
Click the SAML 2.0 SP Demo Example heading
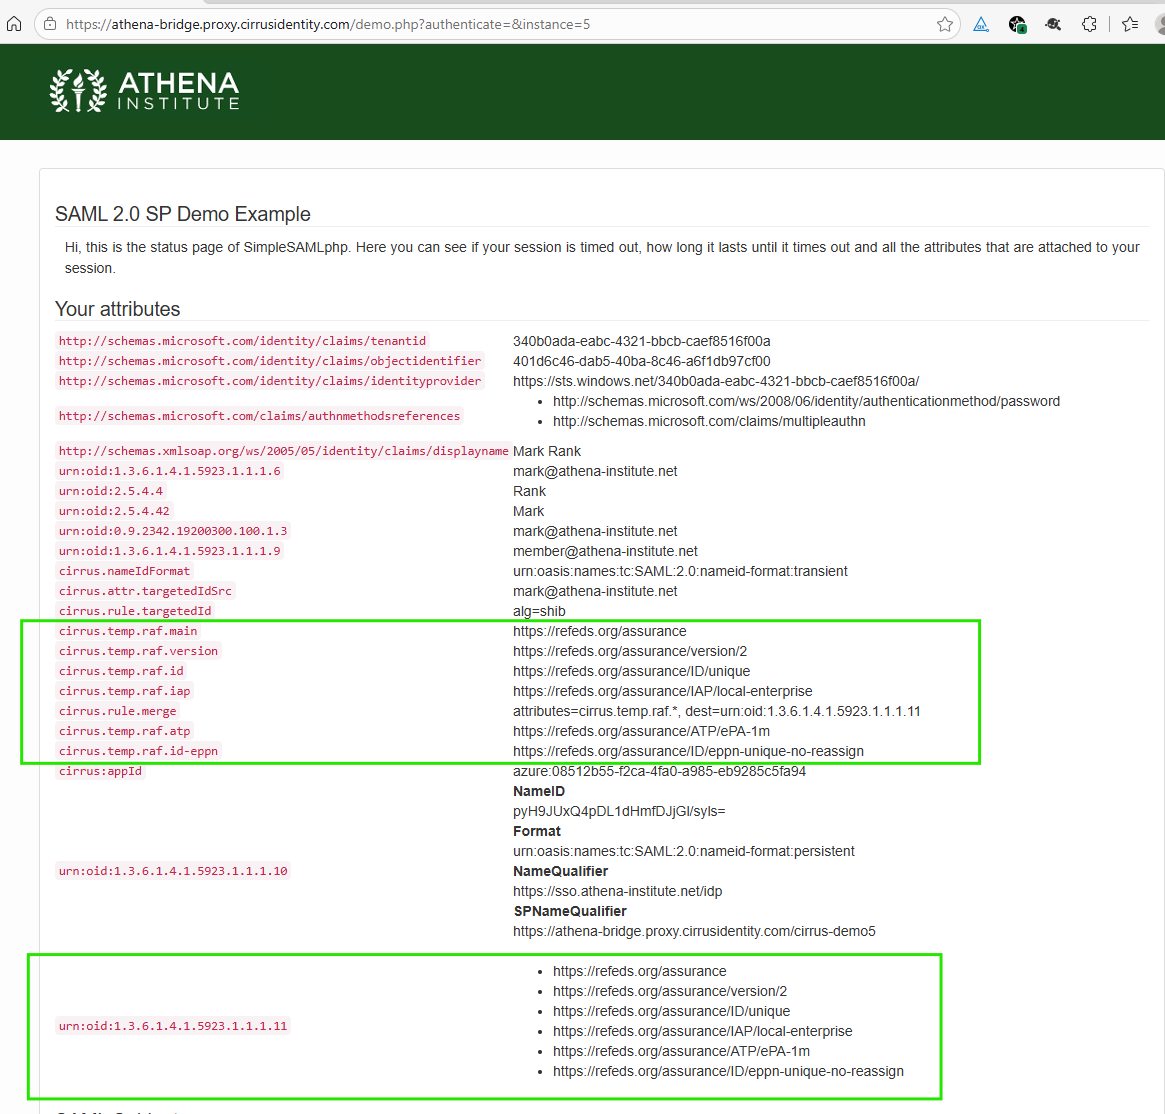pyautogui.click(x=183, y=214)
